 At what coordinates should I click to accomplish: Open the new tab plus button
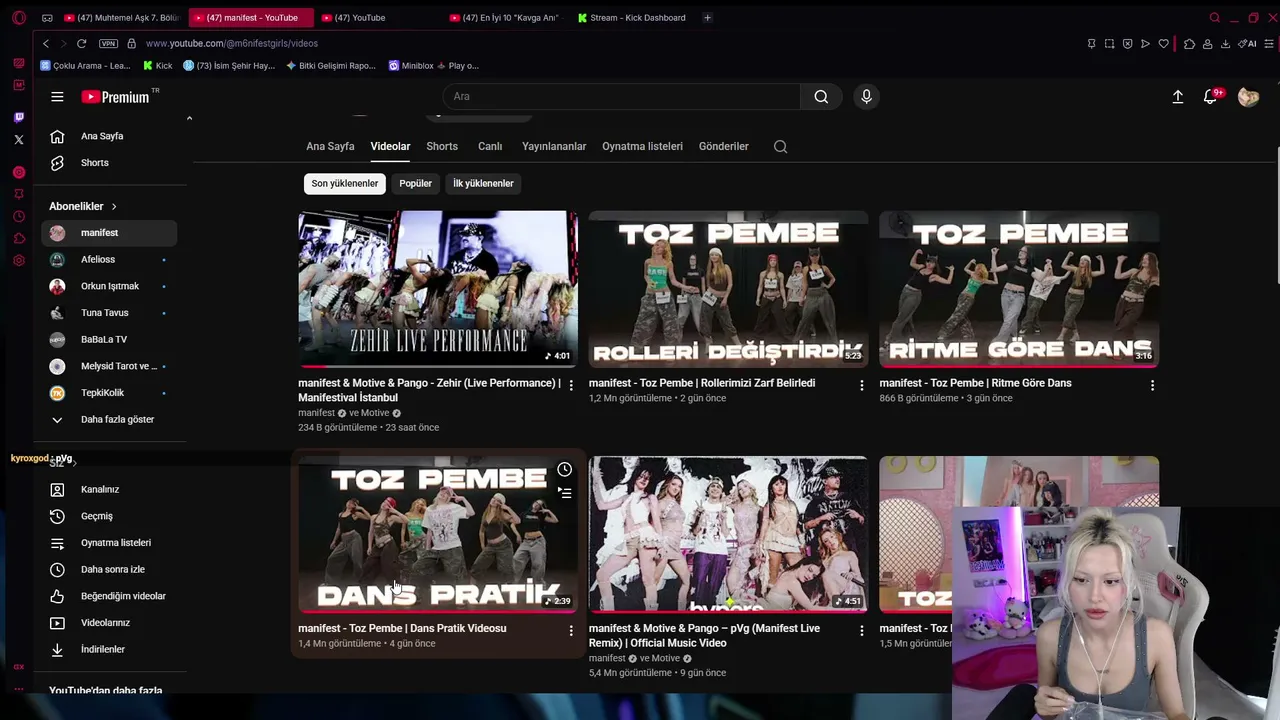(x=707, y=18)
